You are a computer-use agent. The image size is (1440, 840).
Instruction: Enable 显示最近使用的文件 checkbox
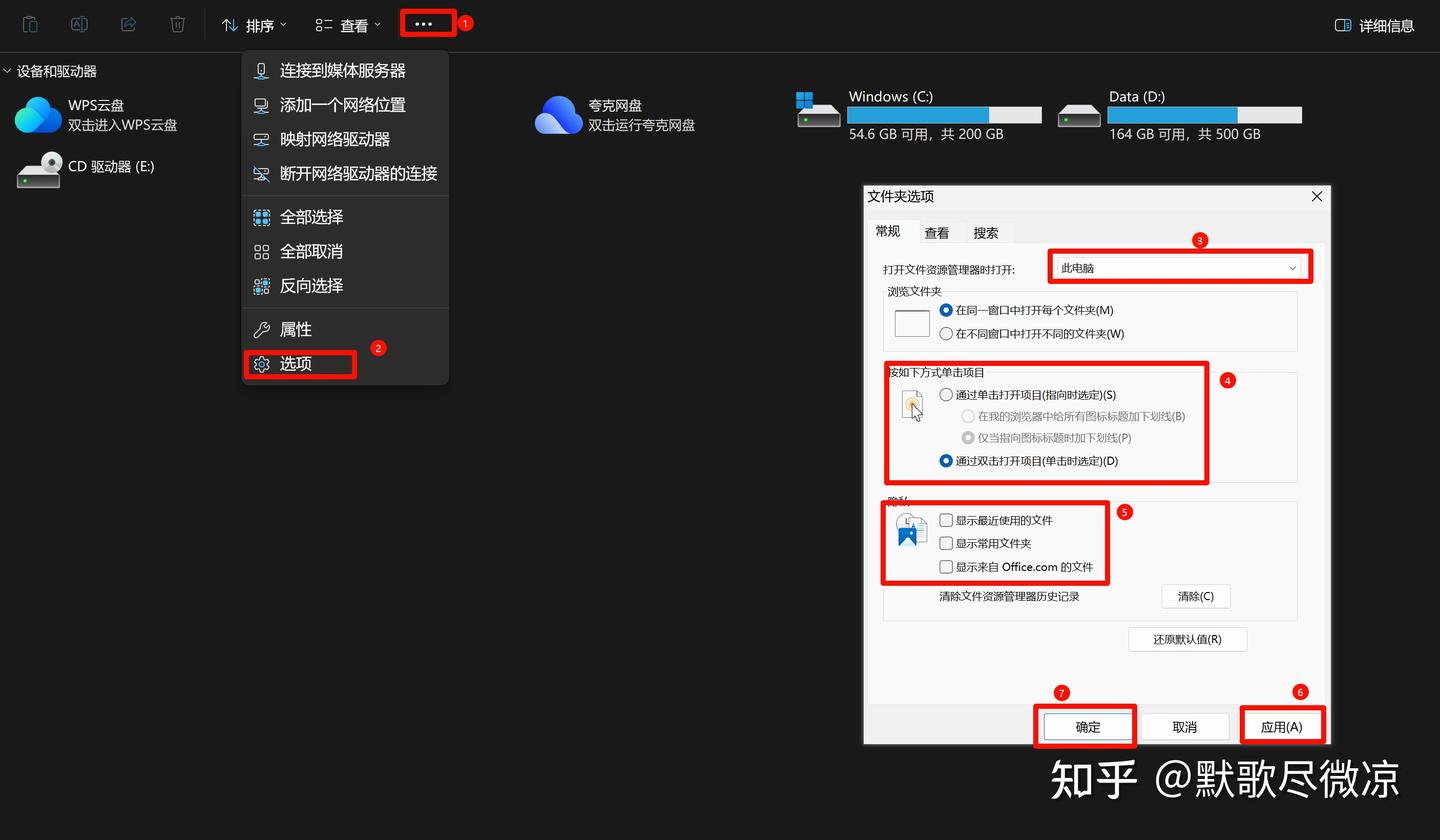pos(946,520)
